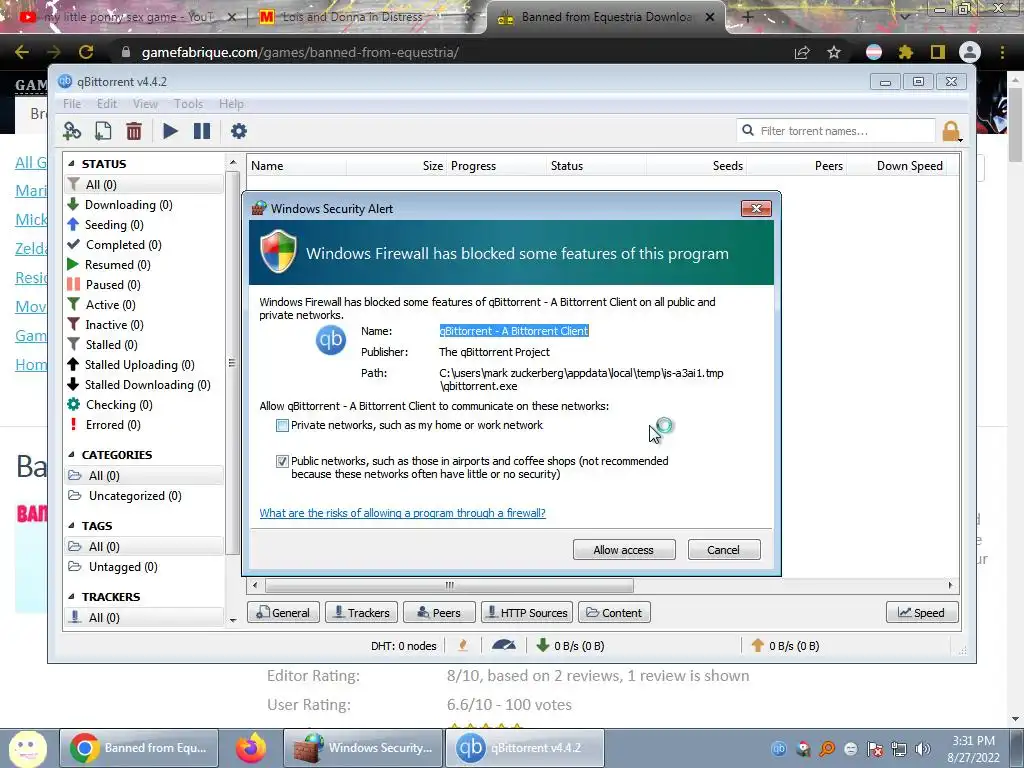The width and height of the screenshot is (1024, 768).
Task: Click the orange upload speed arrow
Action: click(x=758, y=645)
